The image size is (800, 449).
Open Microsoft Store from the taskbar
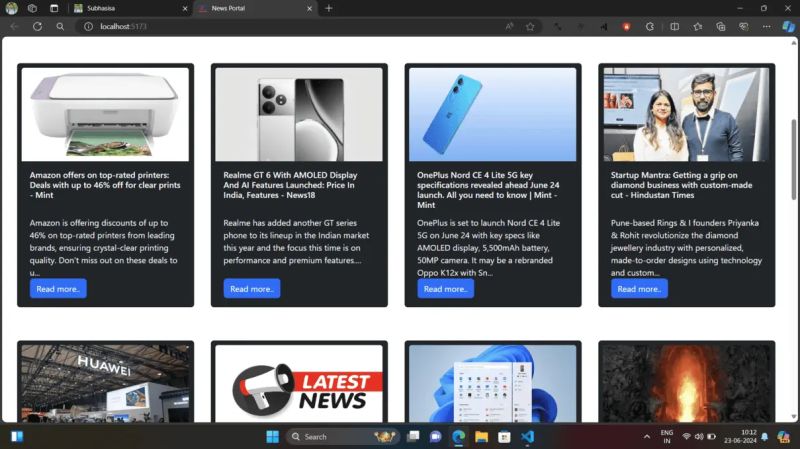[504, 437]
